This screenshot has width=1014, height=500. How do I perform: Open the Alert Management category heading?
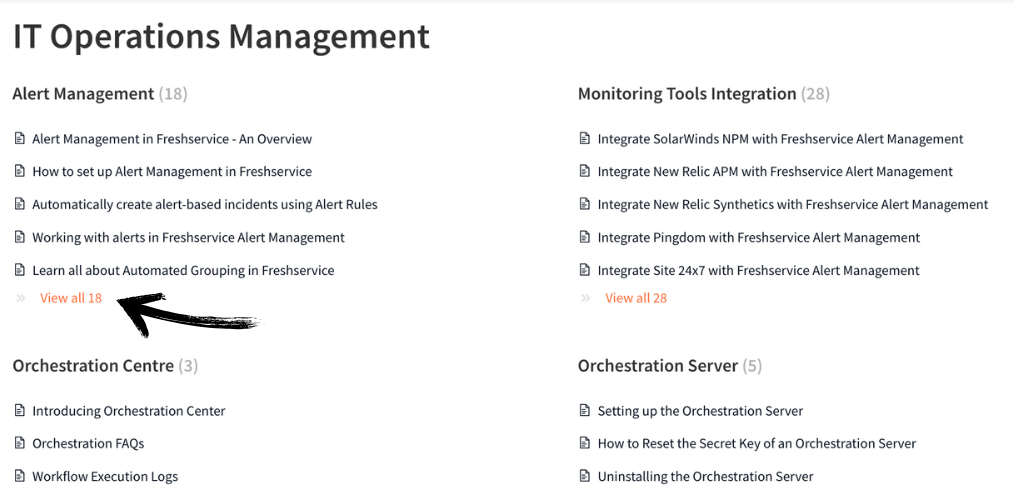83,94
